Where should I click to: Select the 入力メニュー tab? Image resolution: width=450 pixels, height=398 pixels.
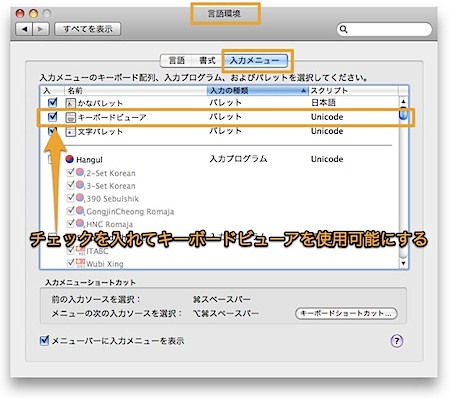pos(255,61)
